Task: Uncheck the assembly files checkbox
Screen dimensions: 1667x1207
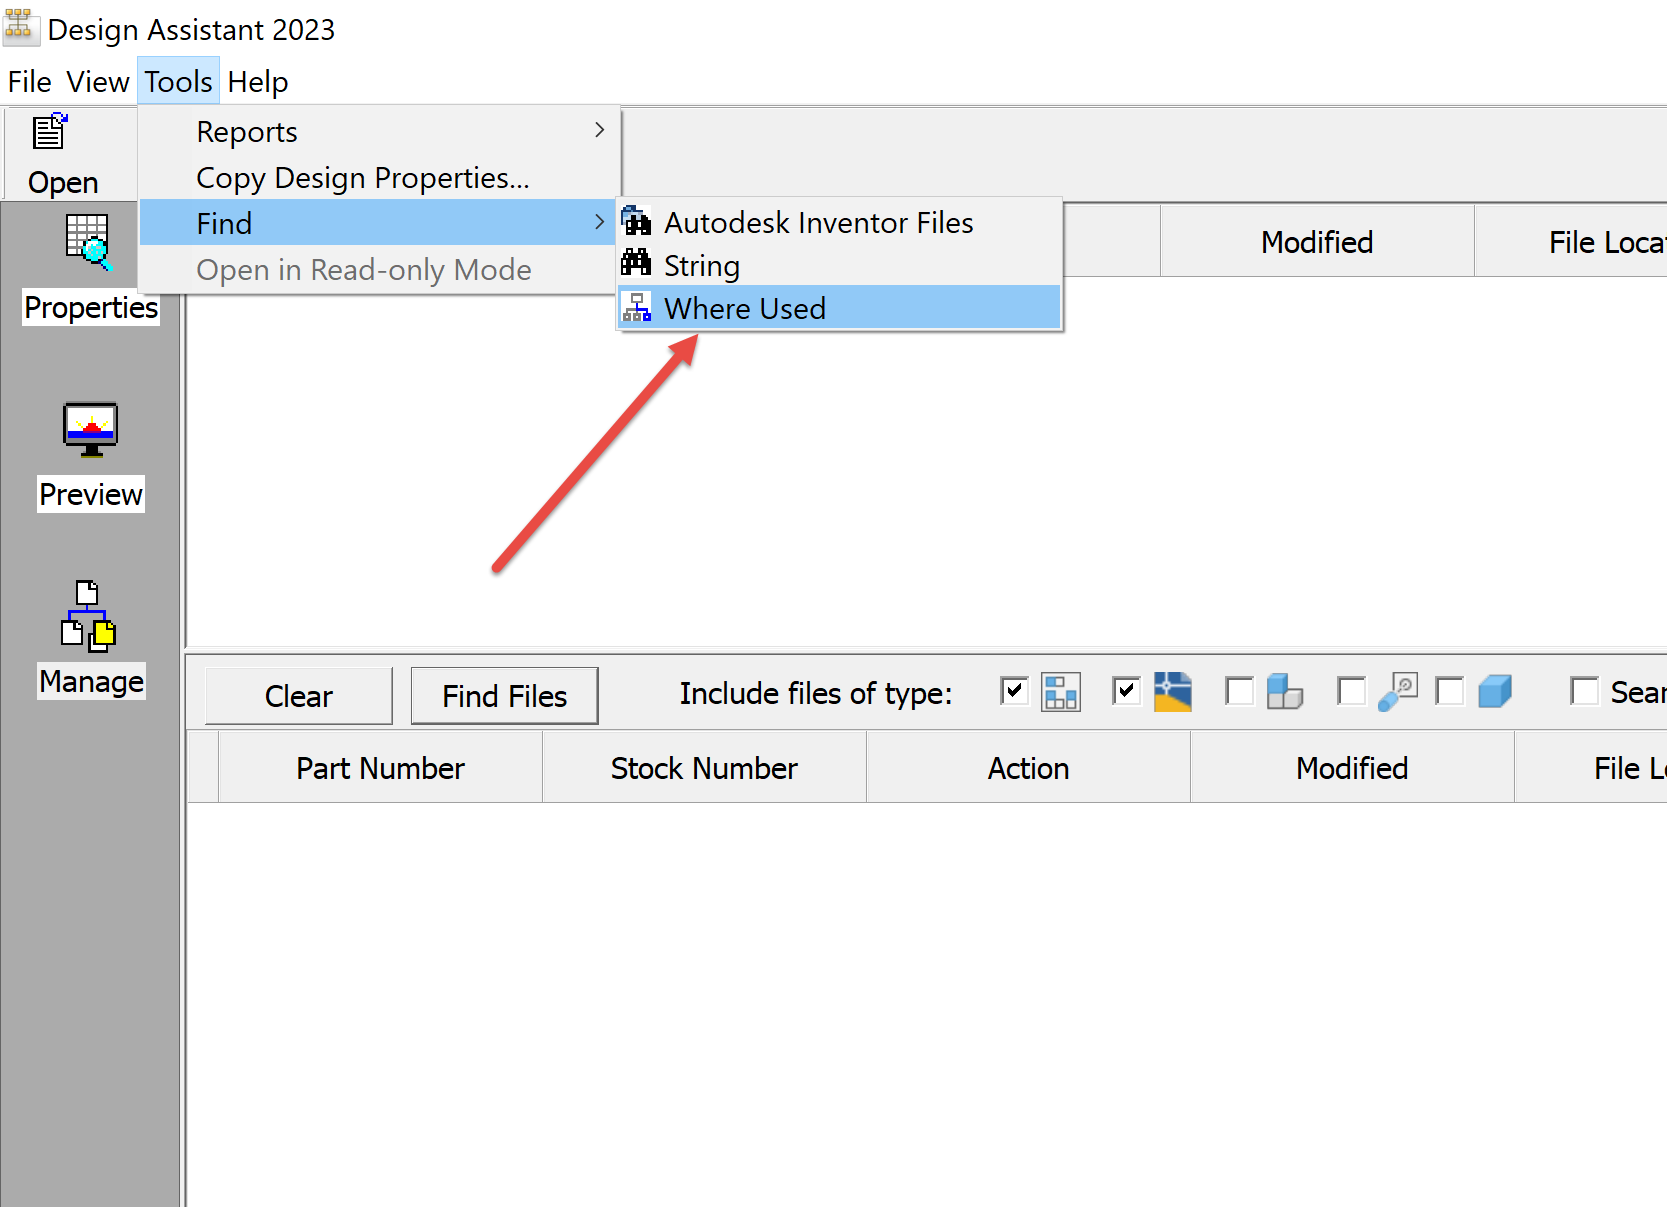Action: tap(1014, 690)
